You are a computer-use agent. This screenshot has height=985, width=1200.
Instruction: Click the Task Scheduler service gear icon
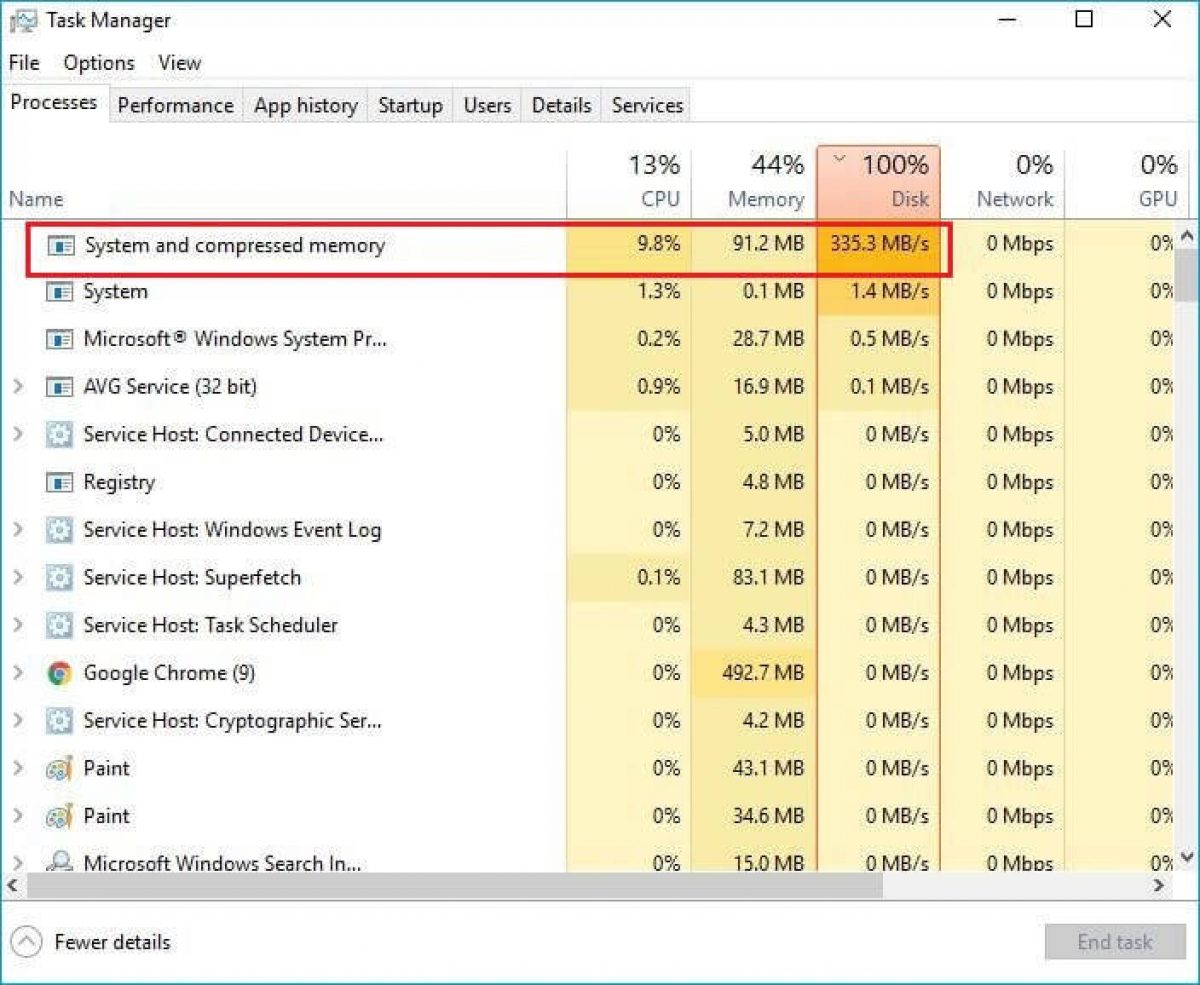60,626
